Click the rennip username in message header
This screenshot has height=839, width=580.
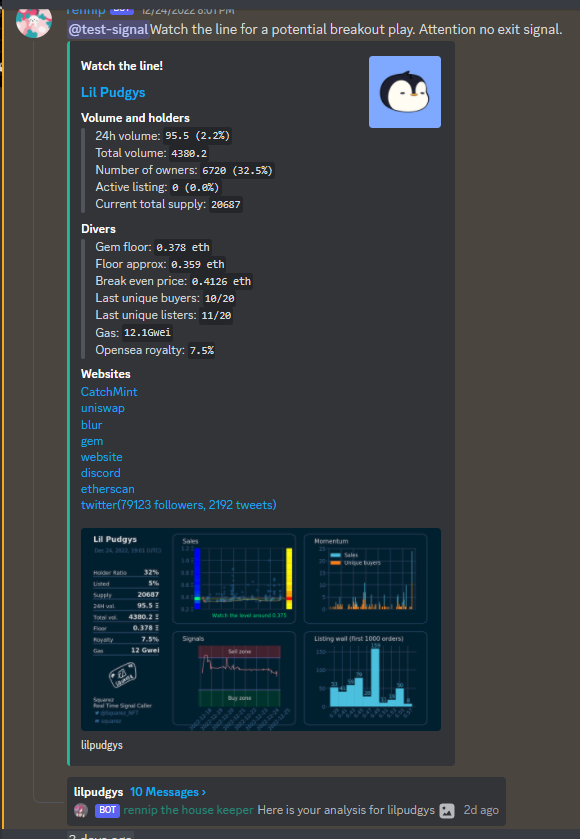click(86, 10)
